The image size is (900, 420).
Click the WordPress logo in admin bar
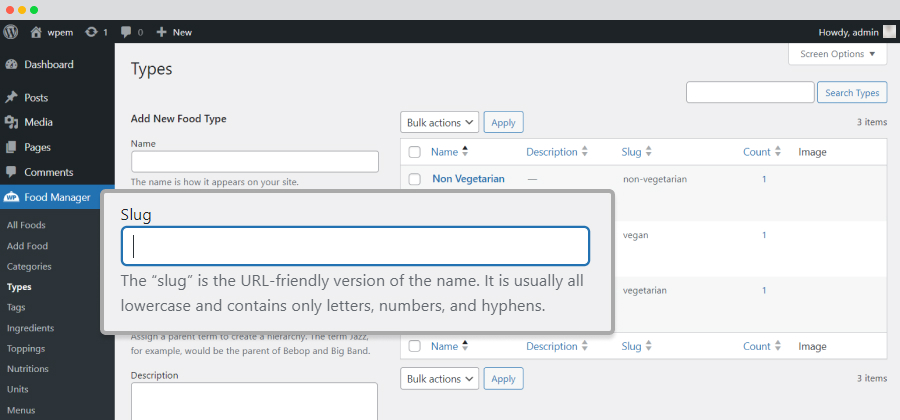click(x=11, y=32)
